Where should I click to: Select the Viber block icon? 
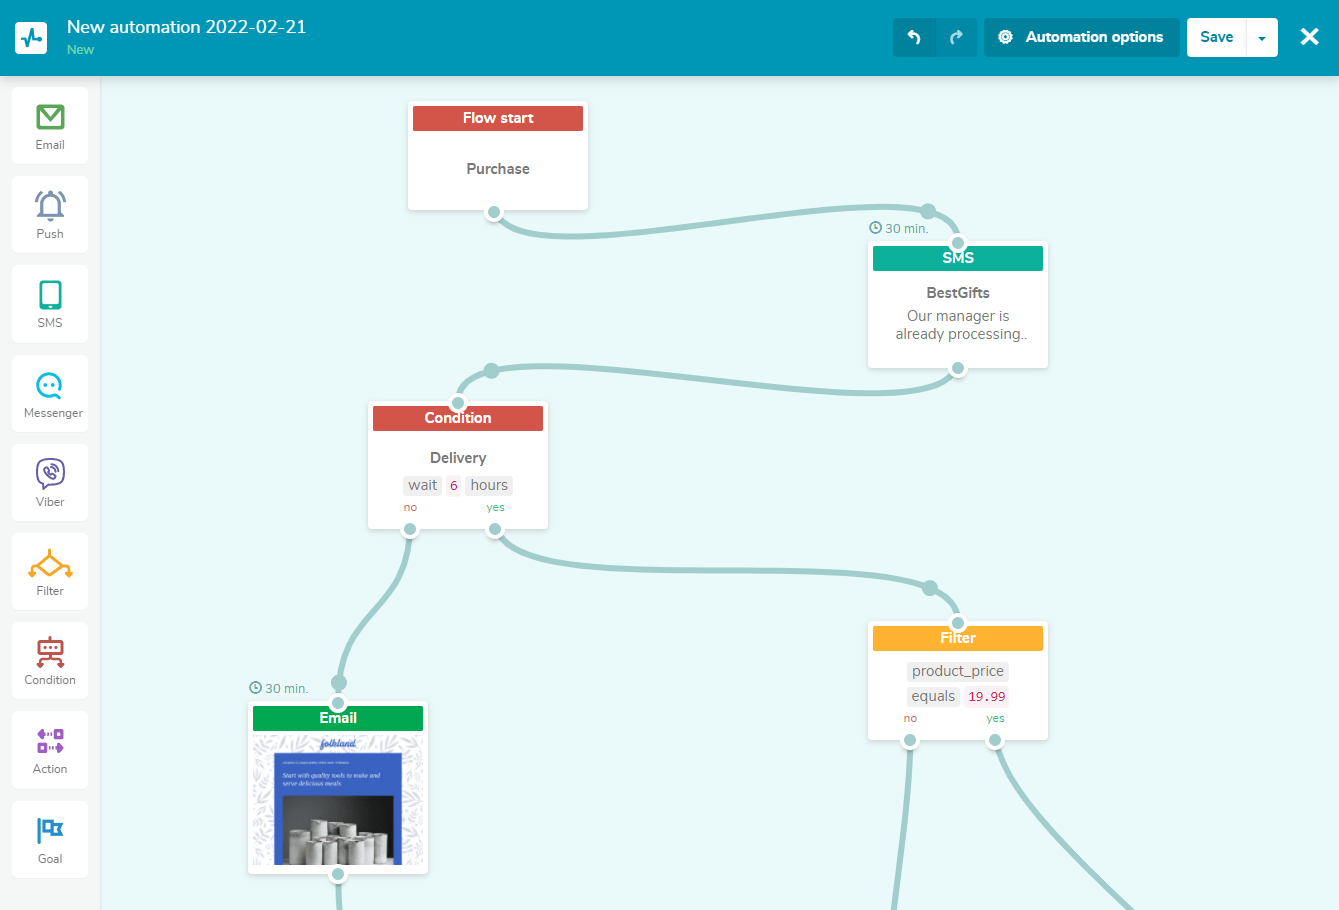50,474
